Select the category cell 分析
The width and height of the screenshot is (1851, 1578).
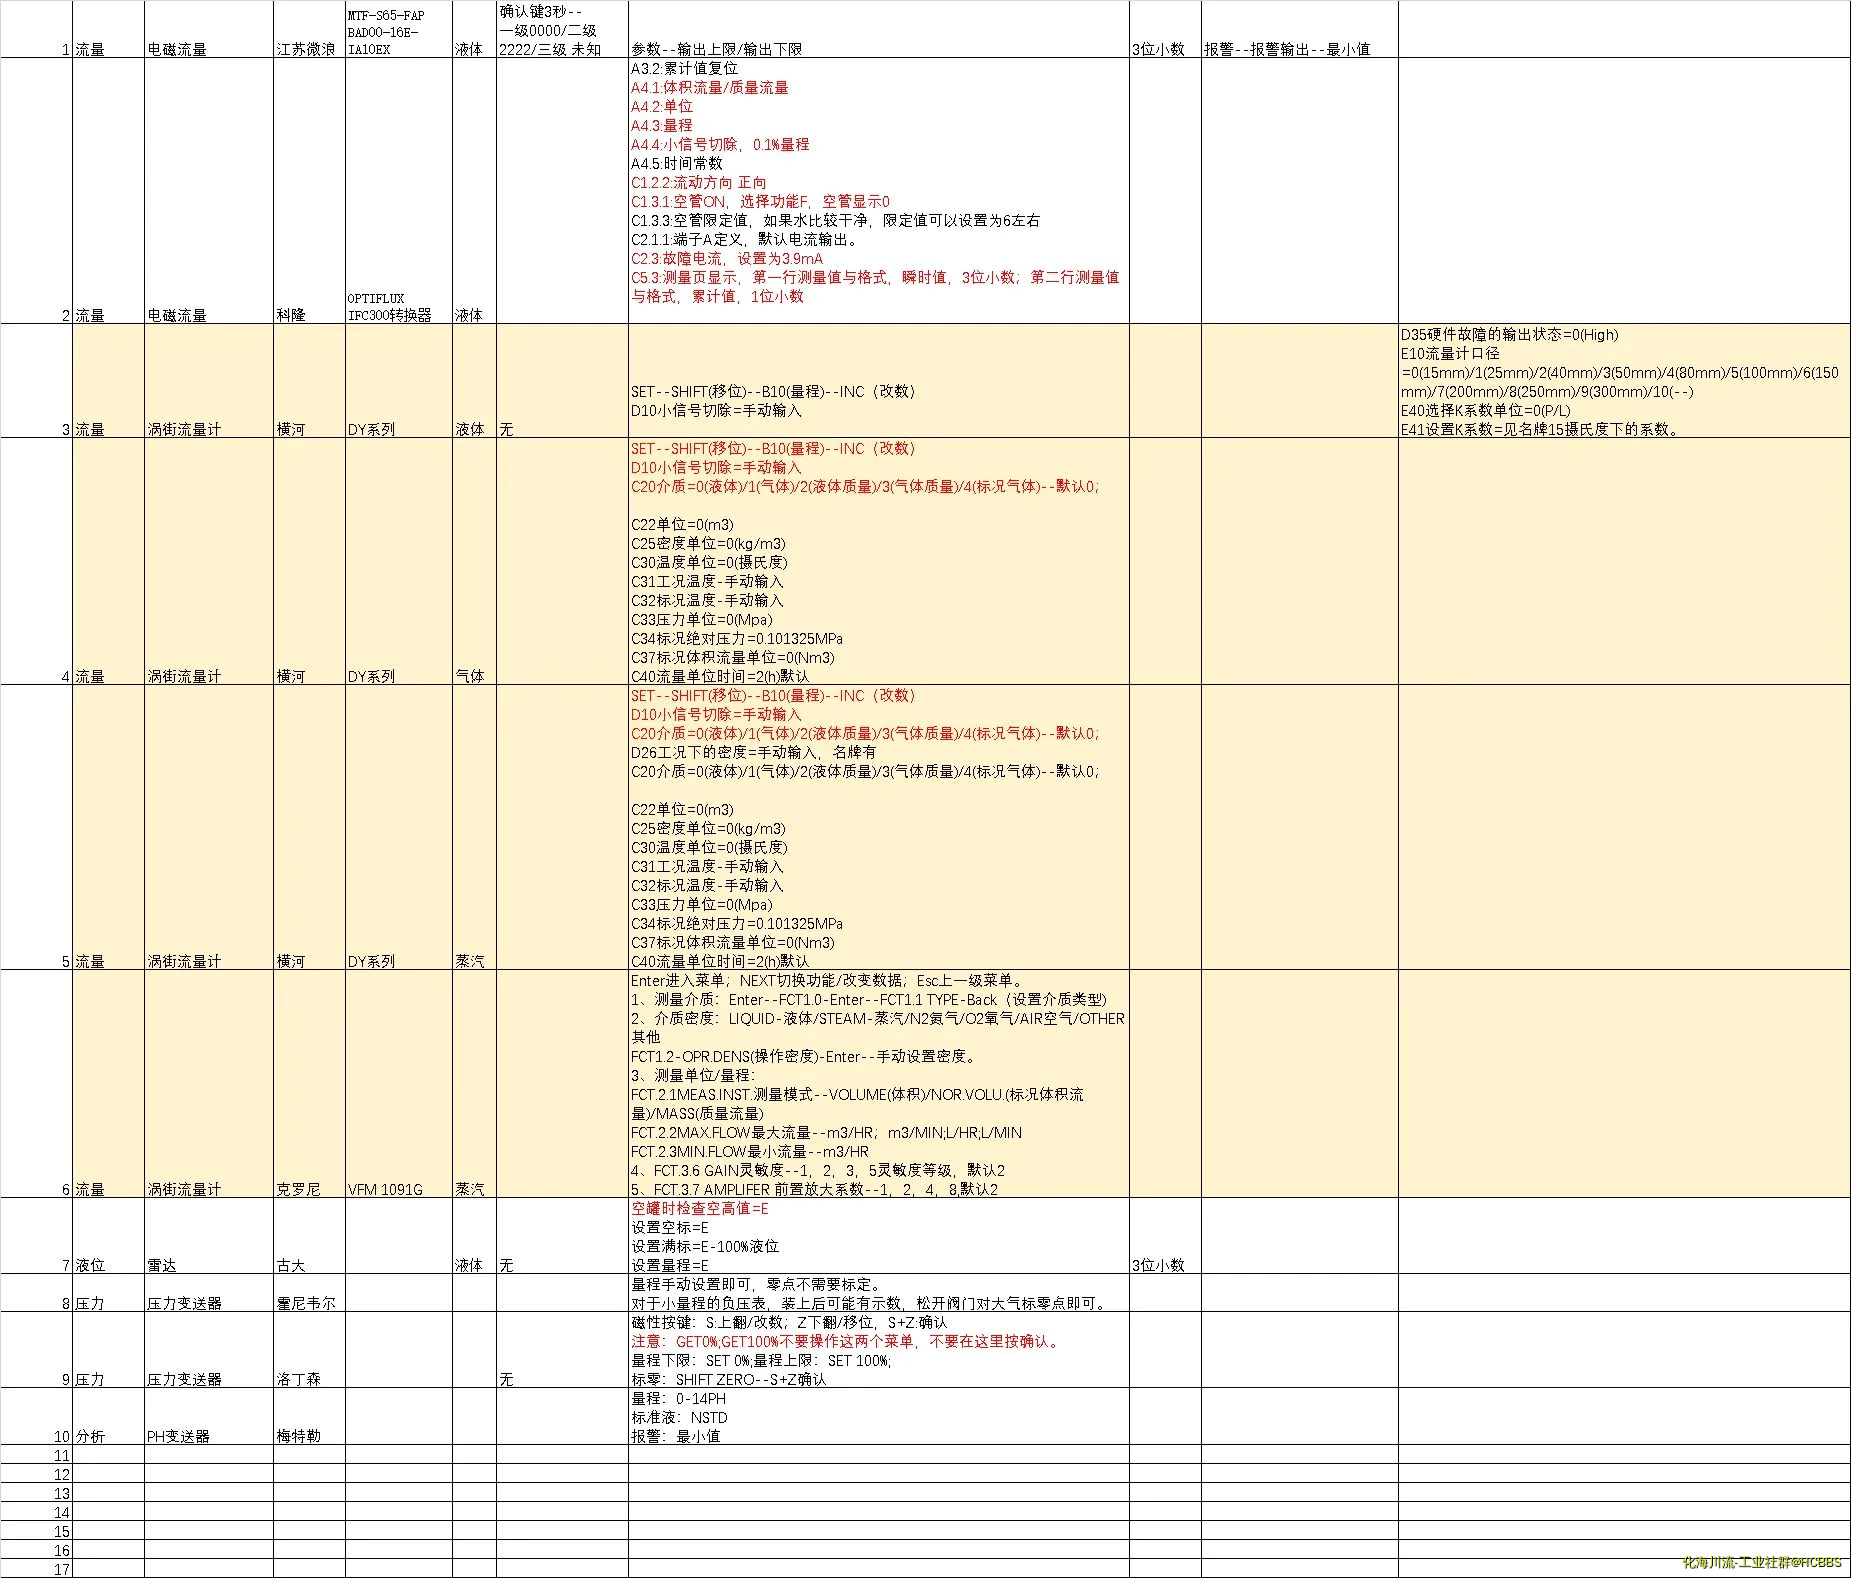click(x=108, y=1416)
